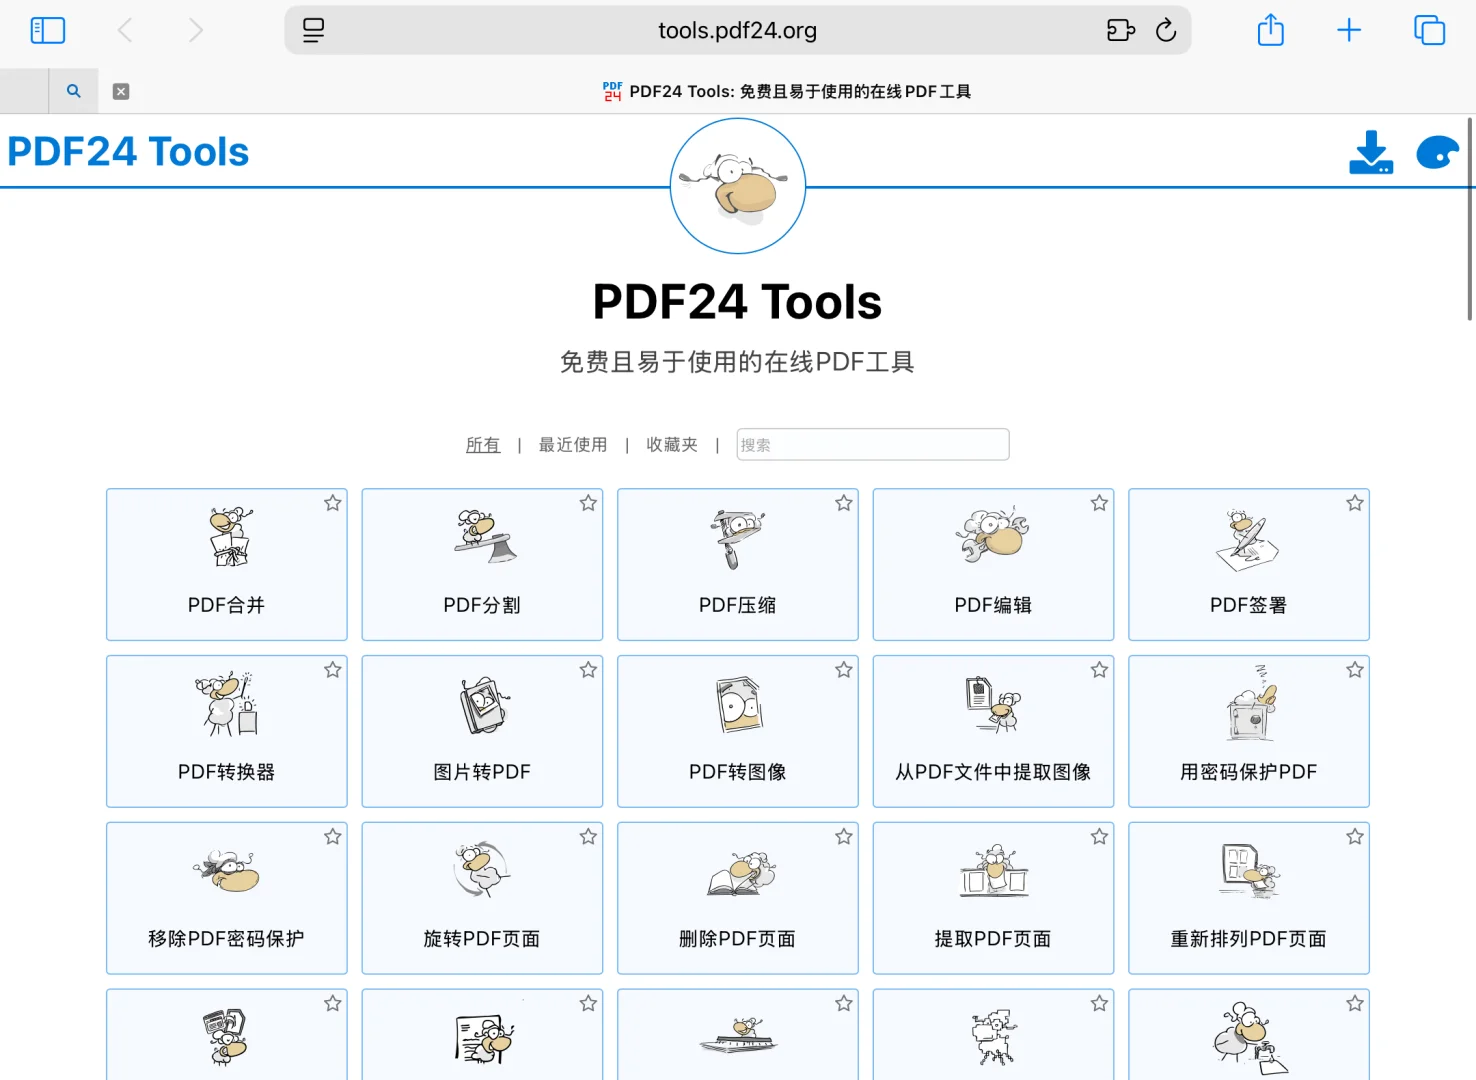Reload the tools.pdf24.org page
This screenshot has width=1476, height=1080.
pos(1166,30)
